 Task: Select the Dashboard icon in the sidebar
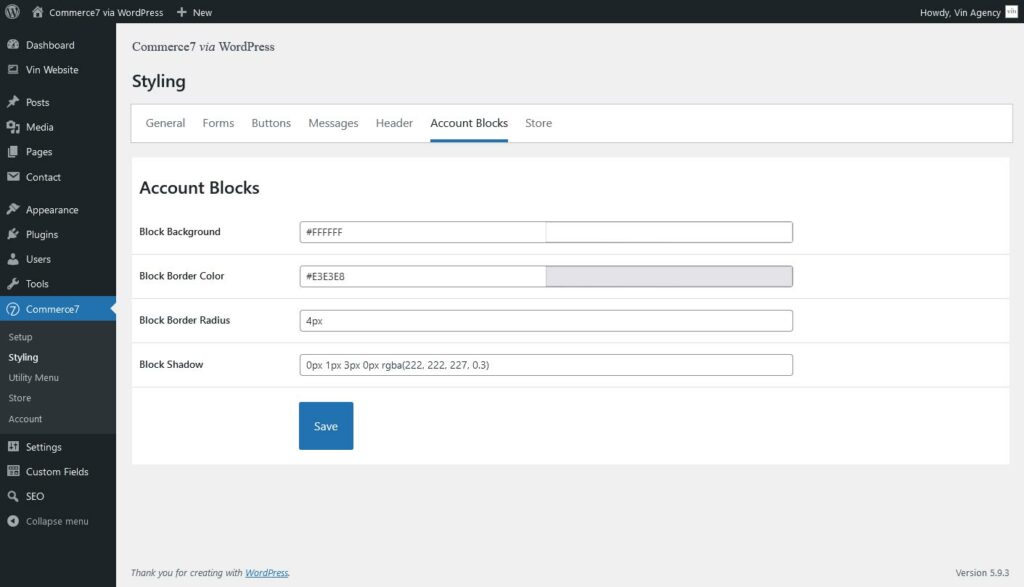[x=14, y=45]
